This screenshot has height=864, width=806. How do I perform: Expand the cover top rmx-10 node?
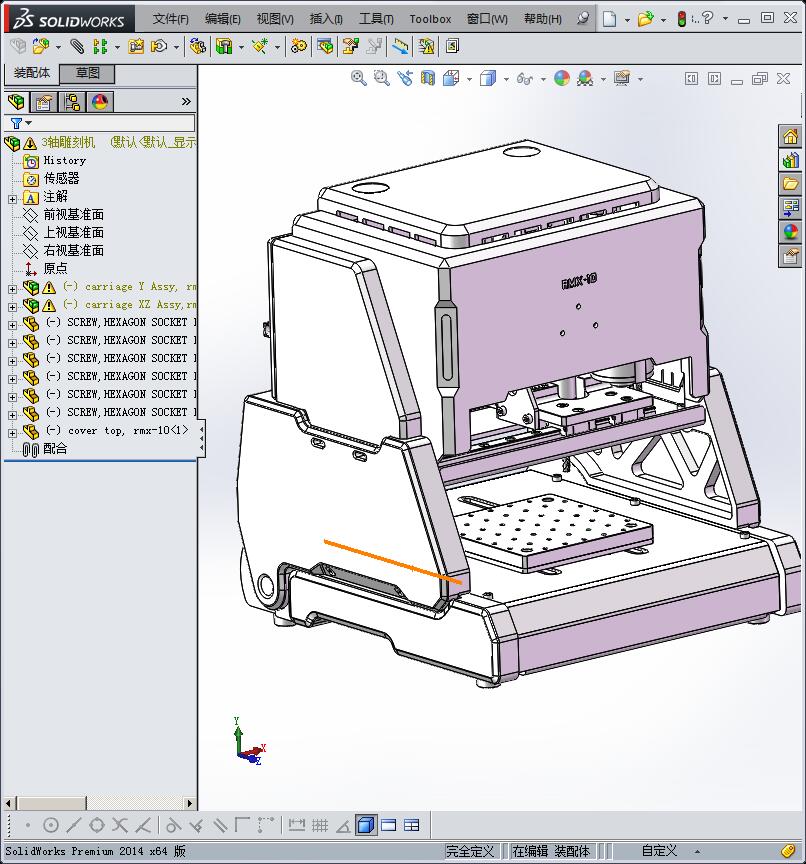pos(12,433)
